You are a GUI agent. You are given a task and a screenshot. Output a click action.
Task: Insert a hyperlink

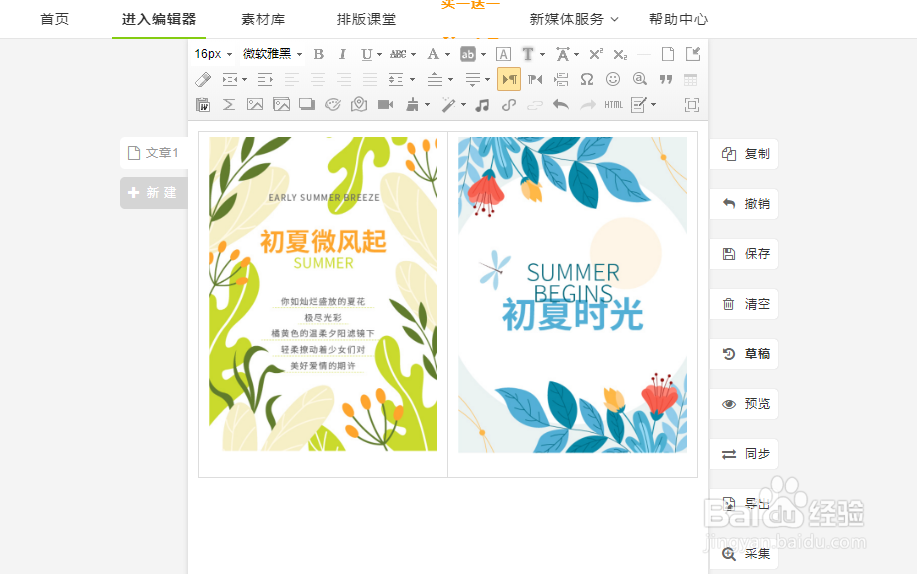pos(509,105)
